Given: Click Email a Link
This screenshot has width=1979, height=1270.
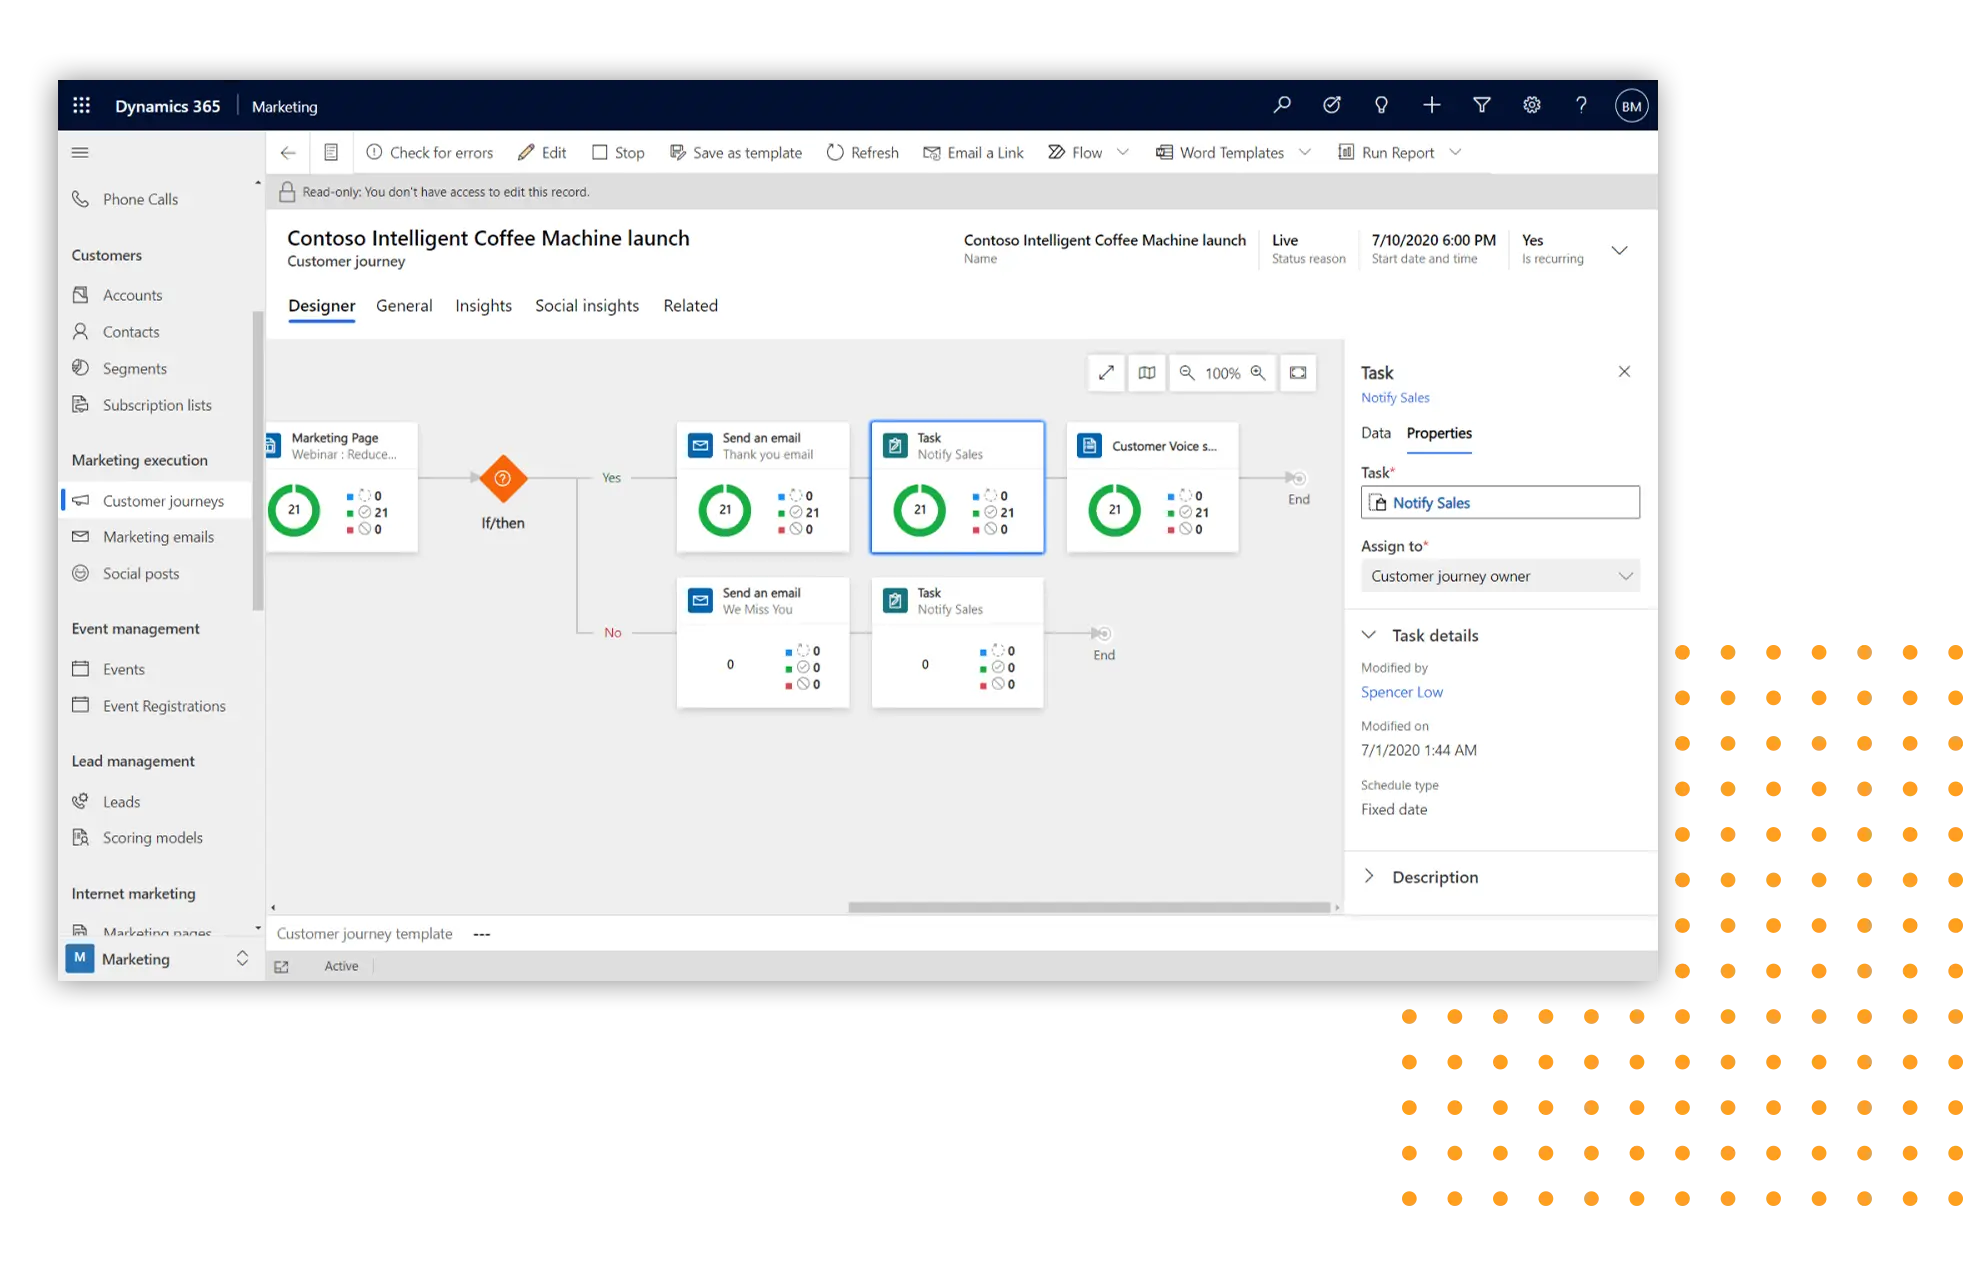Looking at the screenshot, I should (x=974, y=152).
